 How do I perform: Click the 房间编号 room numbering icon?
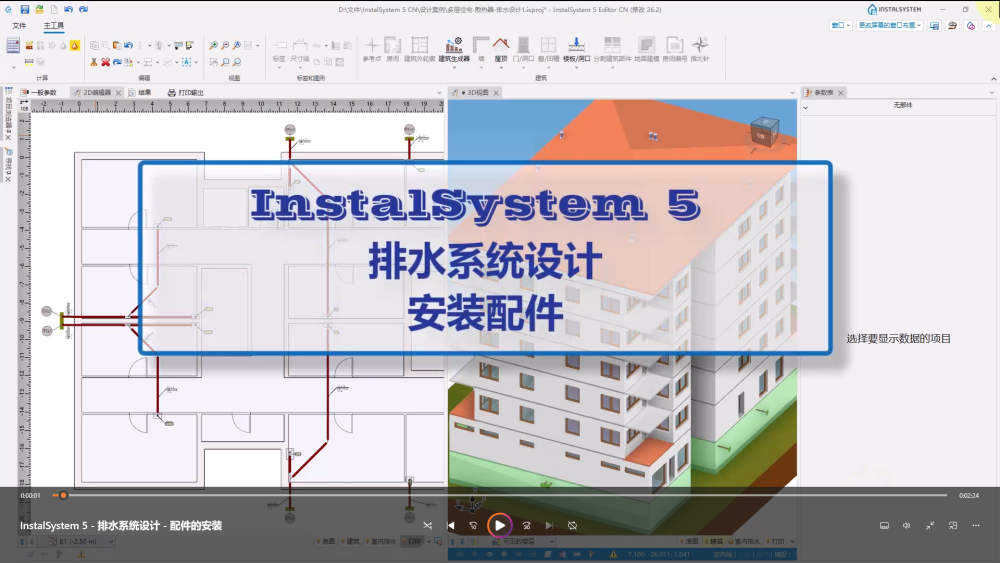pos(675,50)
